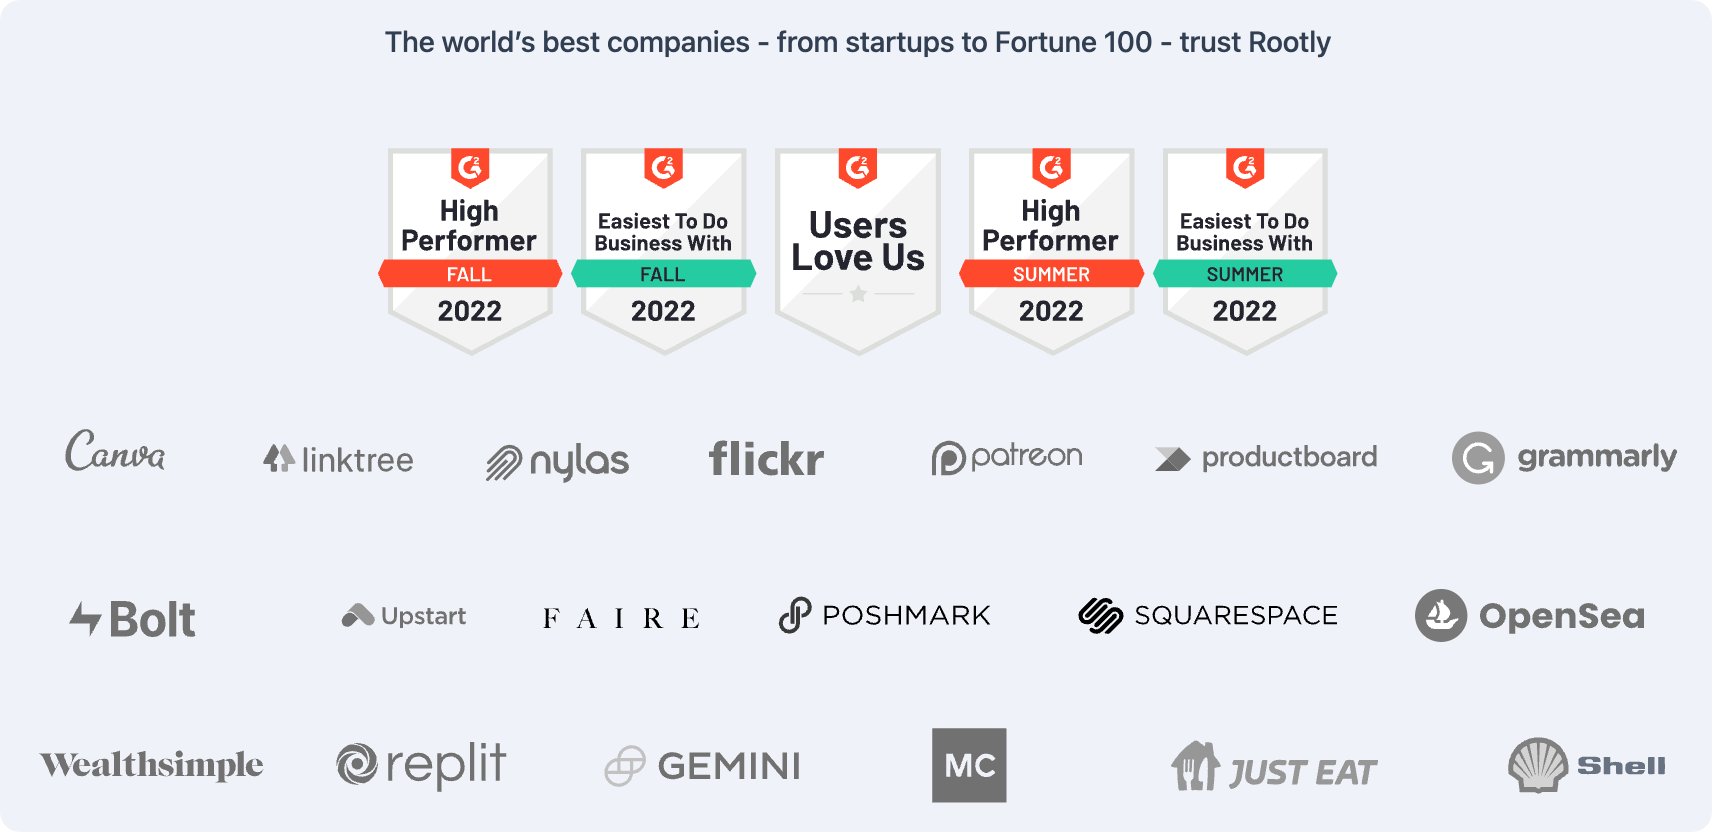Click the Squarespace logo
This screenshot has height=832, width=1712.
click(x=1208, y=615)
